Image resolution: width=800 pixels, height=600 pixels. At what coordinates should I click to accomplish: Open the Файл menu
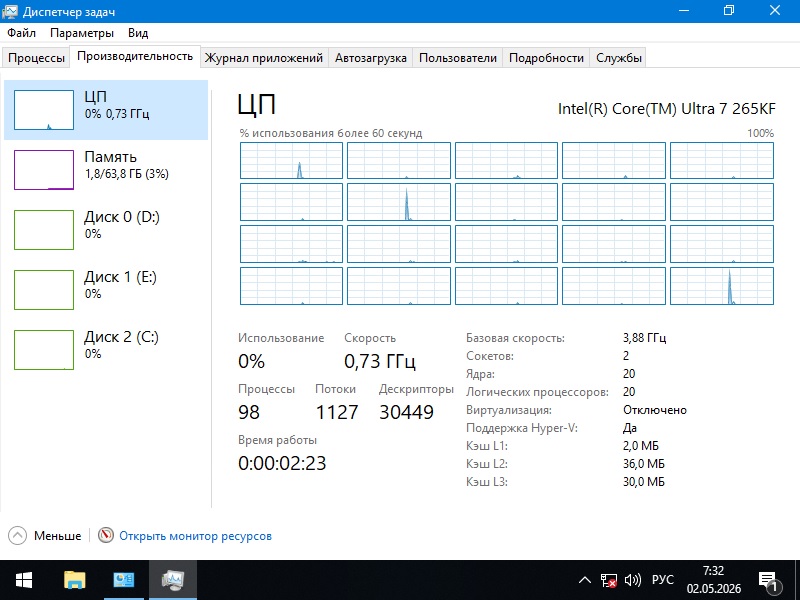(x=21, y=33)
